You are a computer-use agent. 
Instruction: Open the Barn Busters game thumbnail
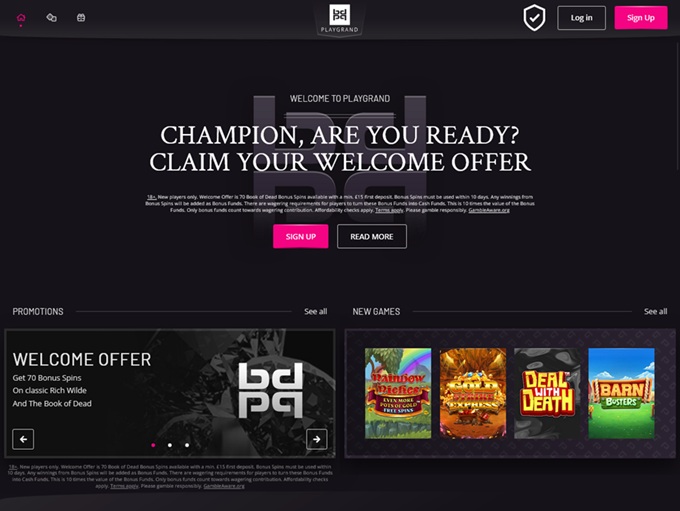(621, 393)
